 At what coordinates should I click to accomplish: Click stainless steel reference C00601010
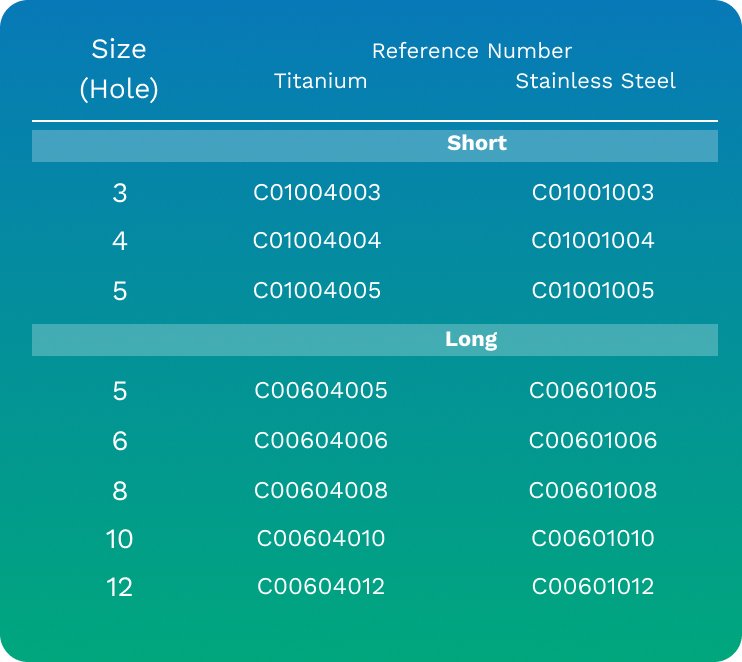tap(592, 538)
